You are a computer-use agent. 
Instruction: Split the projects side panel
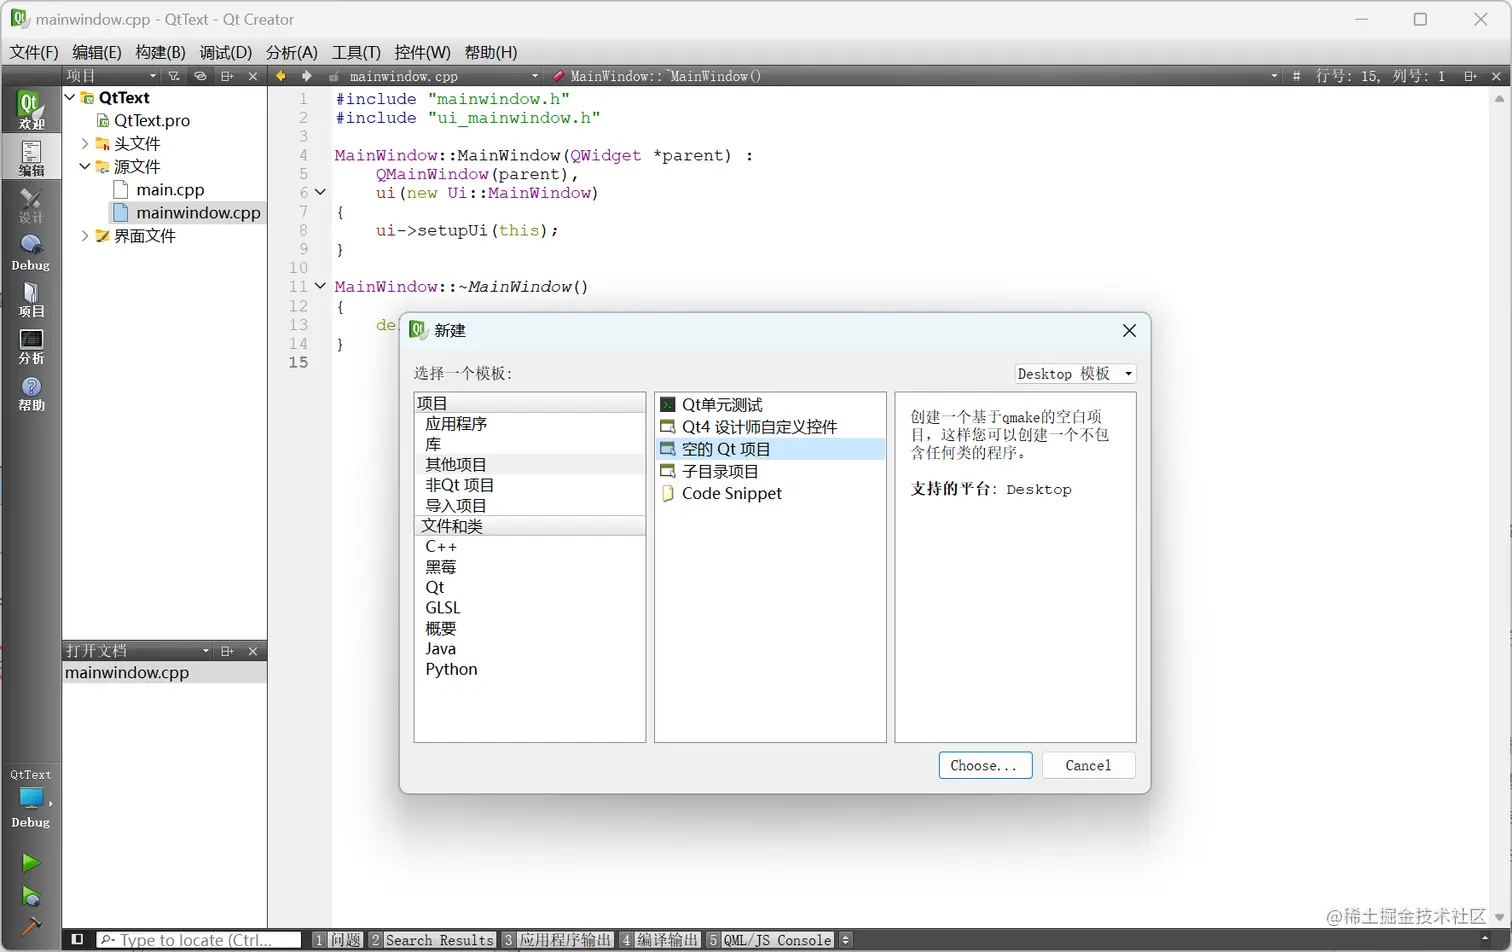click(x=227, y=76)
